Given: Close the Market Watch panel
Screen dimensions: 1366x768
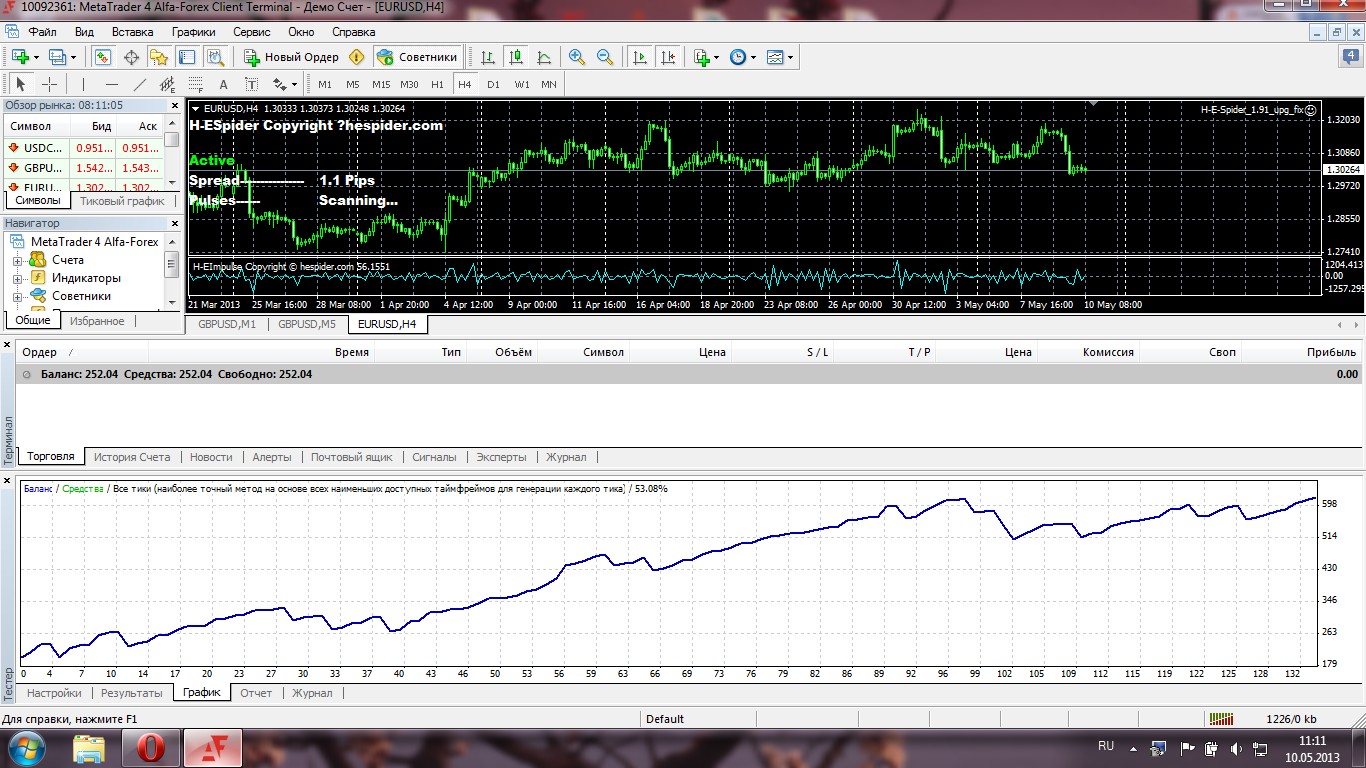Looking at the screenshot, I should point(176,105).
